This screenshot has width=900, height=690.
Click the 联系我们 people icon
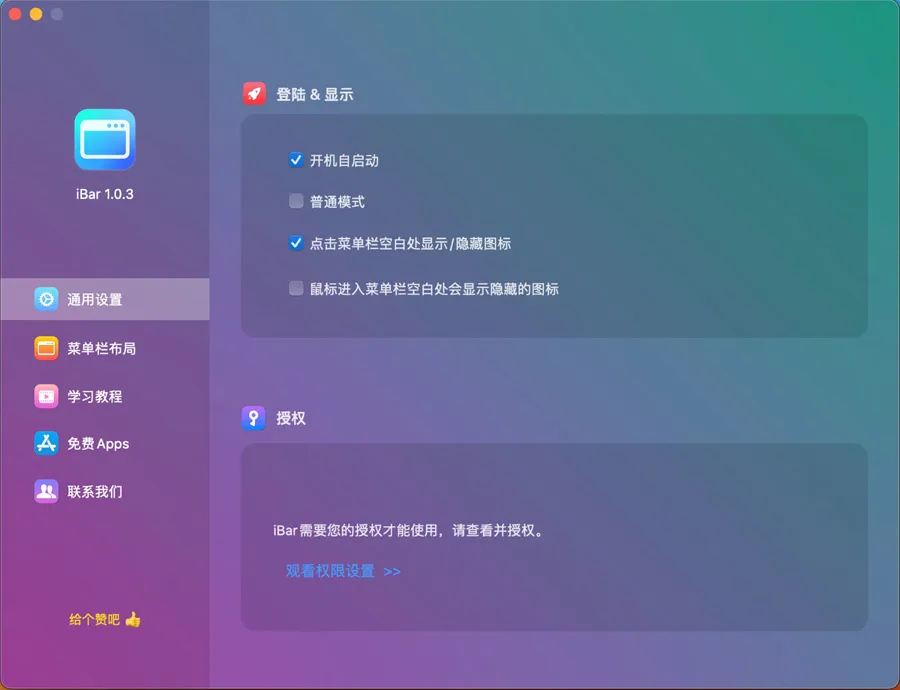46,491
